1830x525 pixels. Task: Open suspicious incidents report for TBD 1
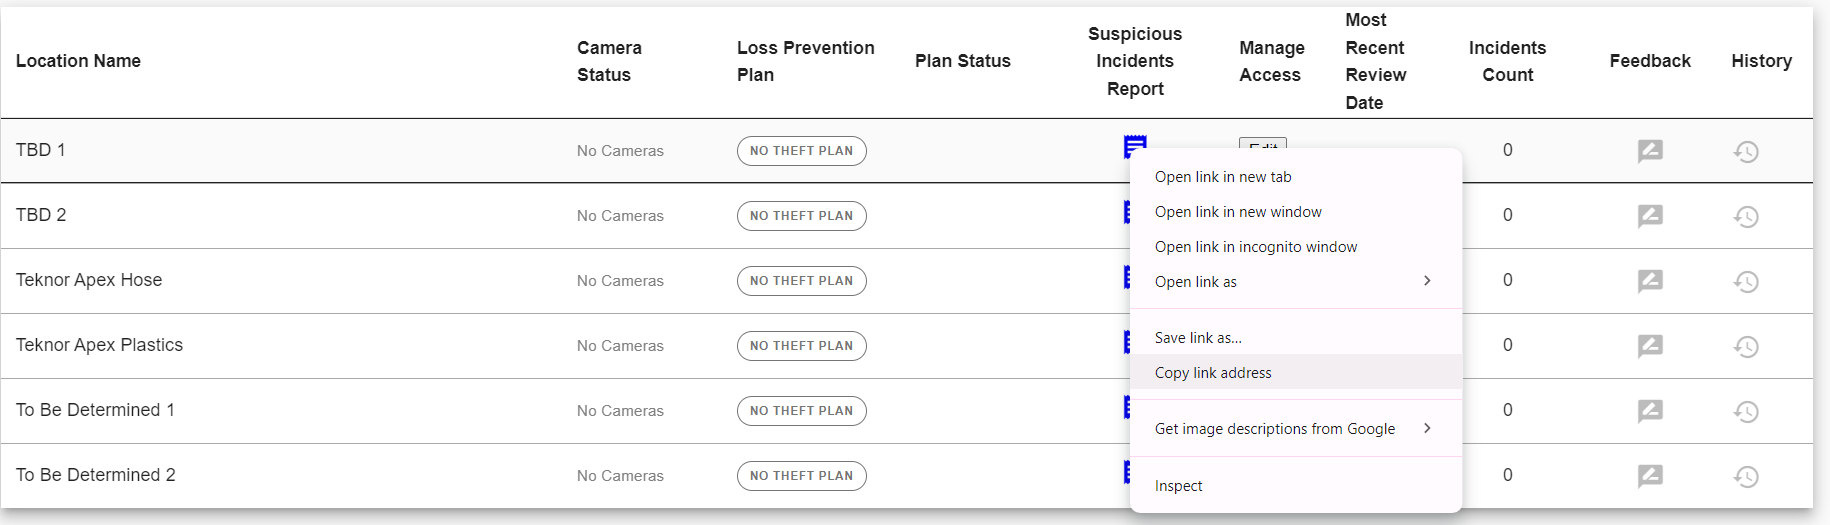point(1135,146)
